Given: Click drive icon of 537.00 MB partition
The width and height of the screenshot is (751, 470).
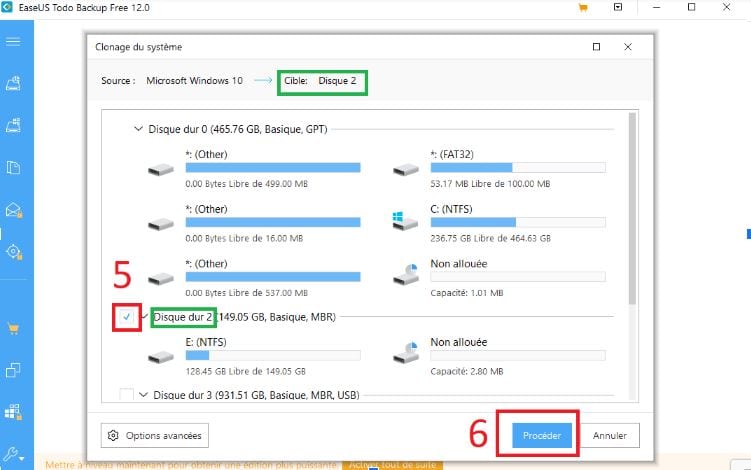Looking at the screenshot, I should [x=161, y=278].
